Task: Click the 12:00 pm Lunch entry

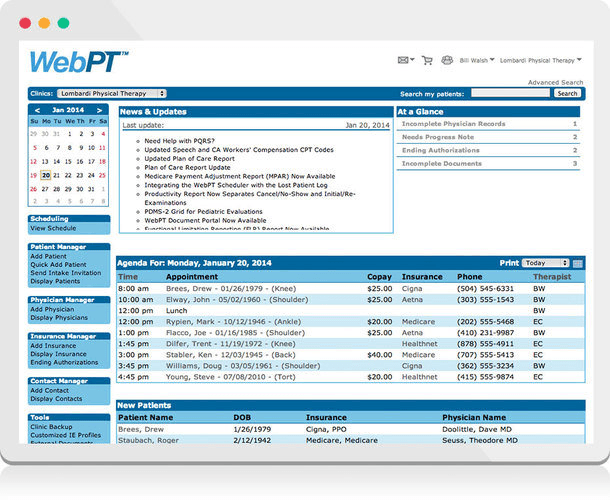Action: pyautogui.click(x=177, y=311)
